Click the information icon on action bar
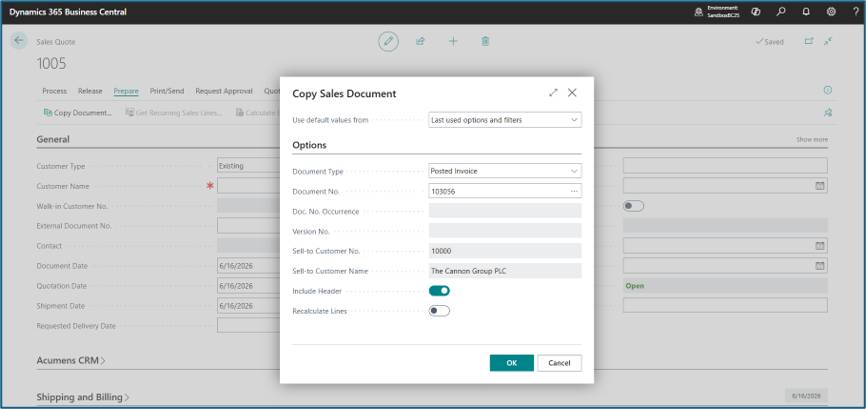866x409 pixels. [x=827, y=91]
